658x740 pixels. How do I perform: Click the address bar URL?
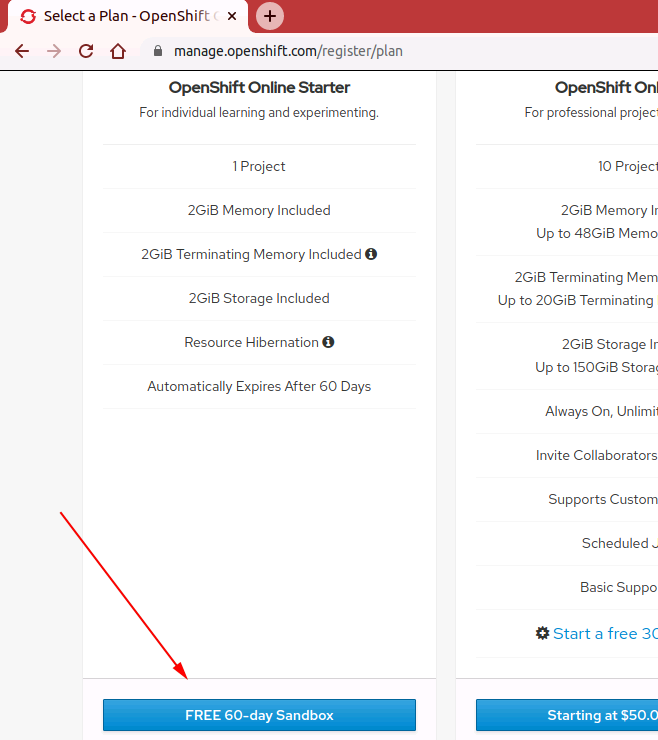(x=288, y=51)
